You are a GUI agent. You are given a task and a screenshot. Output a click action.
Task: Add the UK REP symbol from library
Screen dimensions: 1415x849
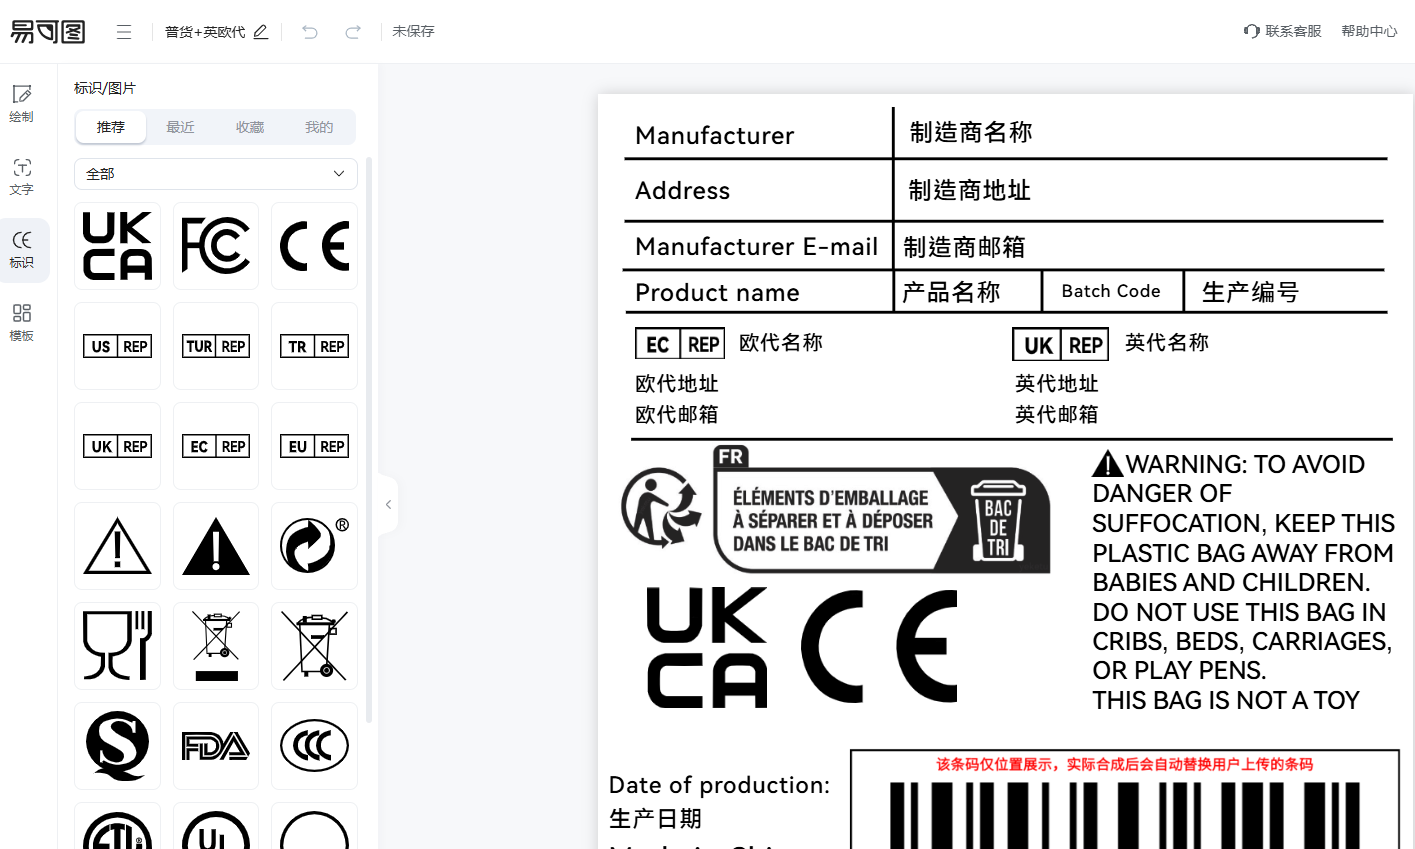click(x=117, y=446)
